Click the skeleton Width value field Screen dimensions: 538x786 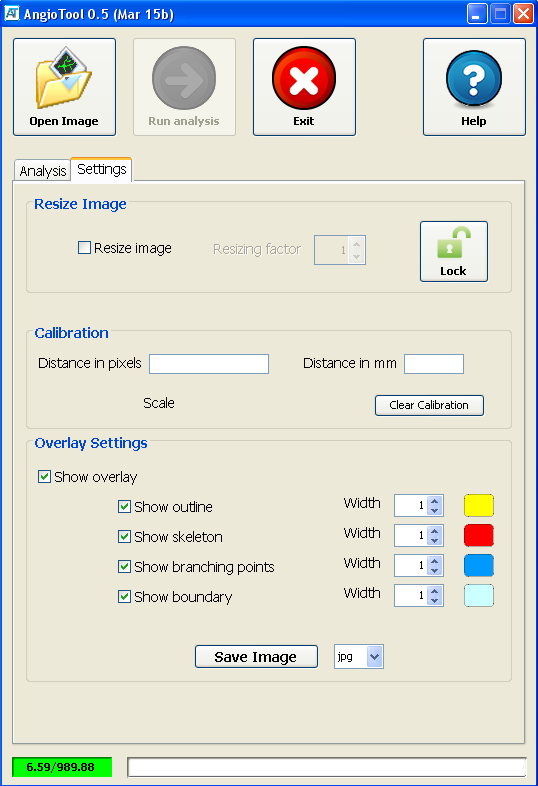pos(411,535)
